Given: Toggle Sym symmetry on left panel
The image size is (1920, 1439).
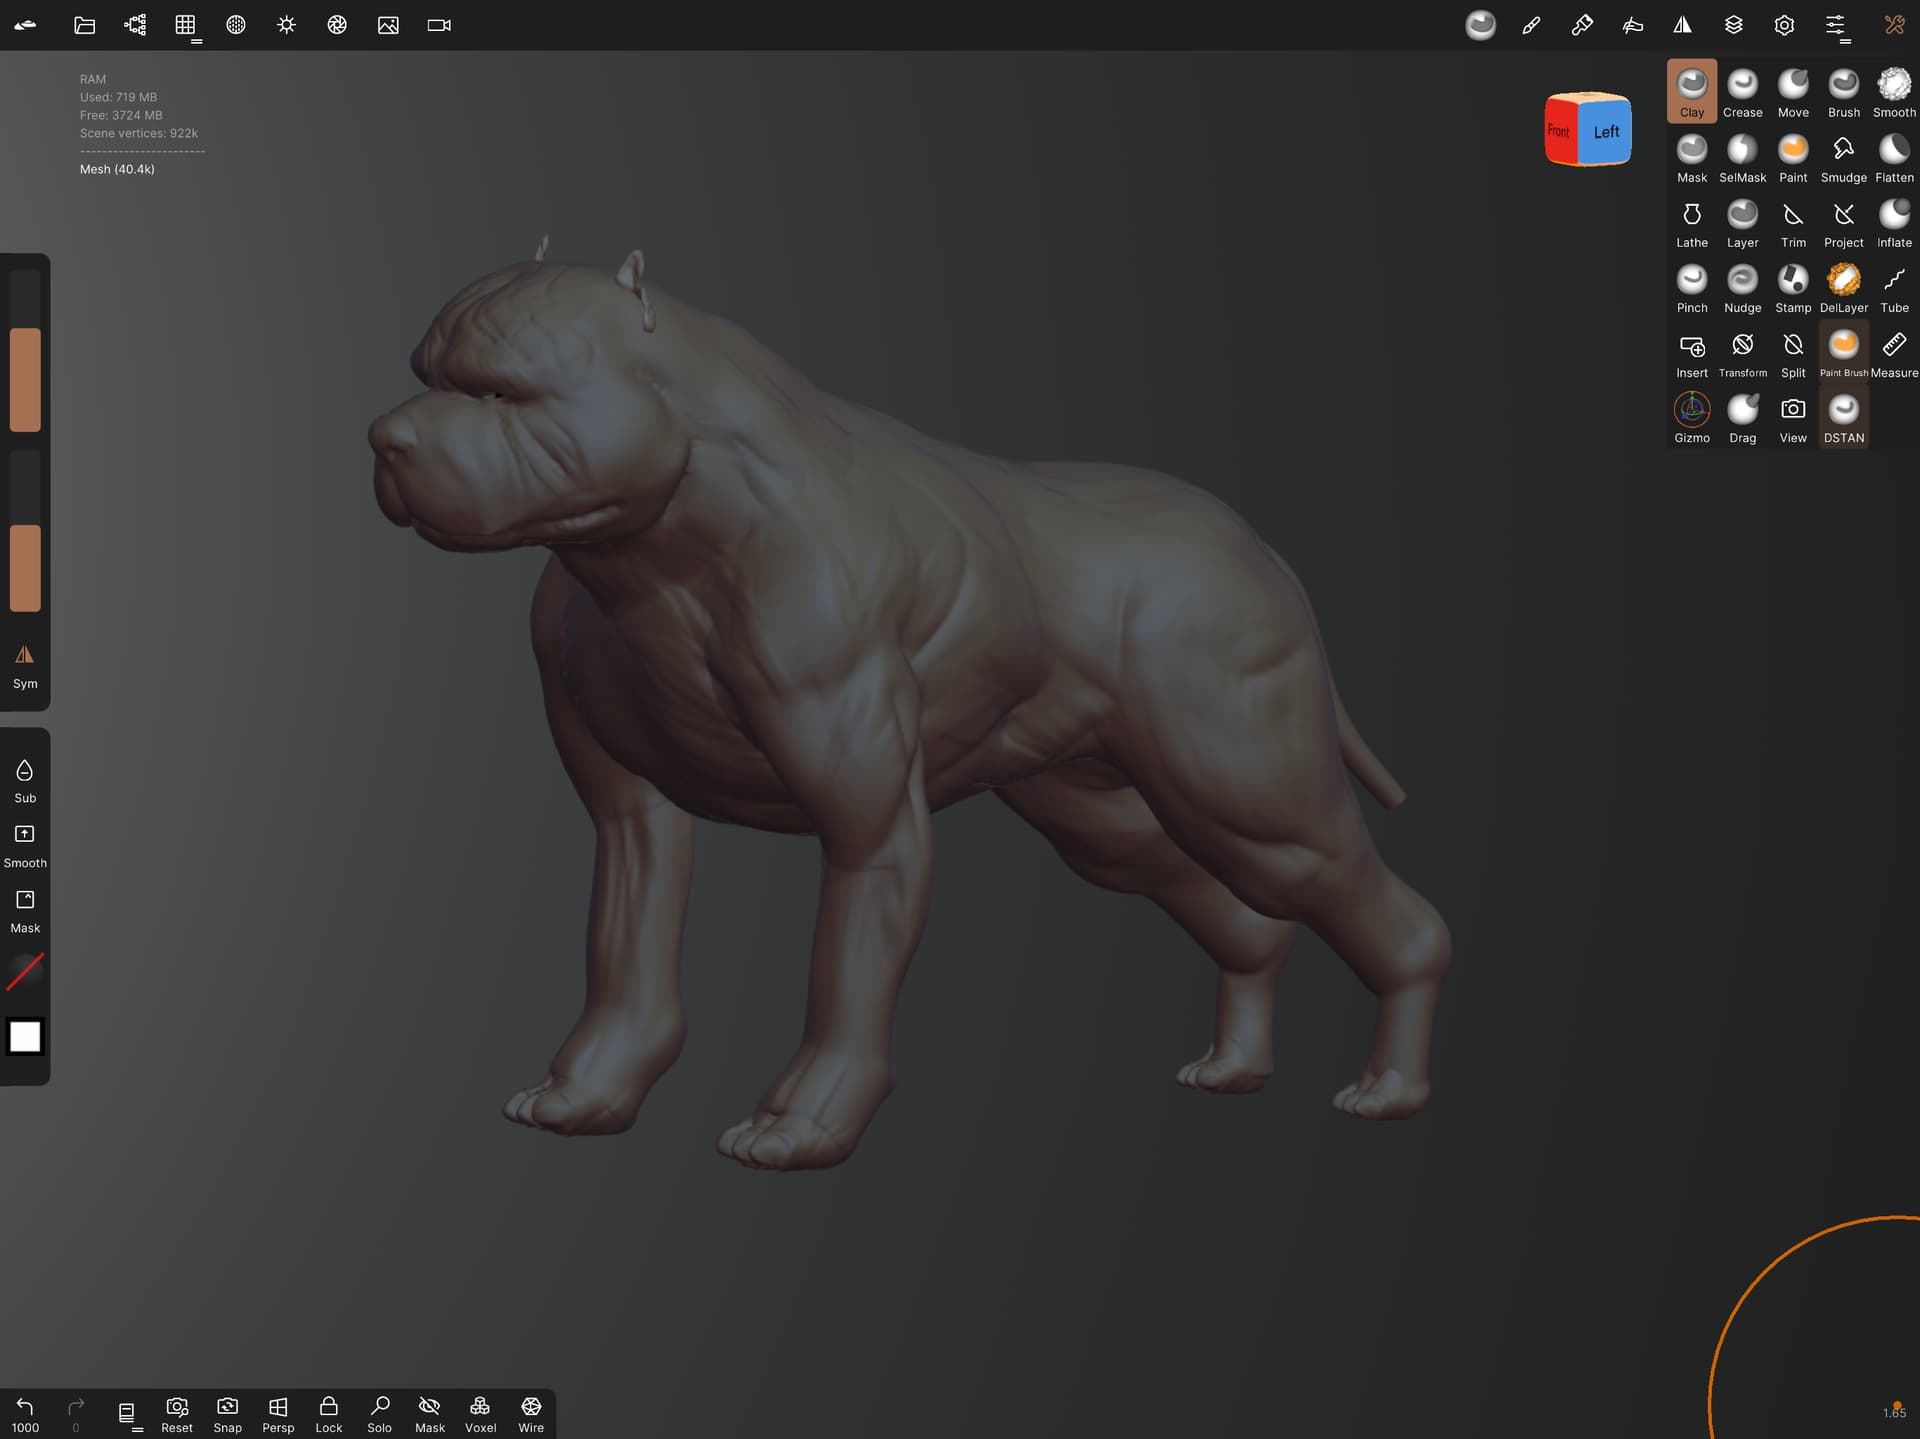Looking at the screenshot, I should click(x=25, y=665).
